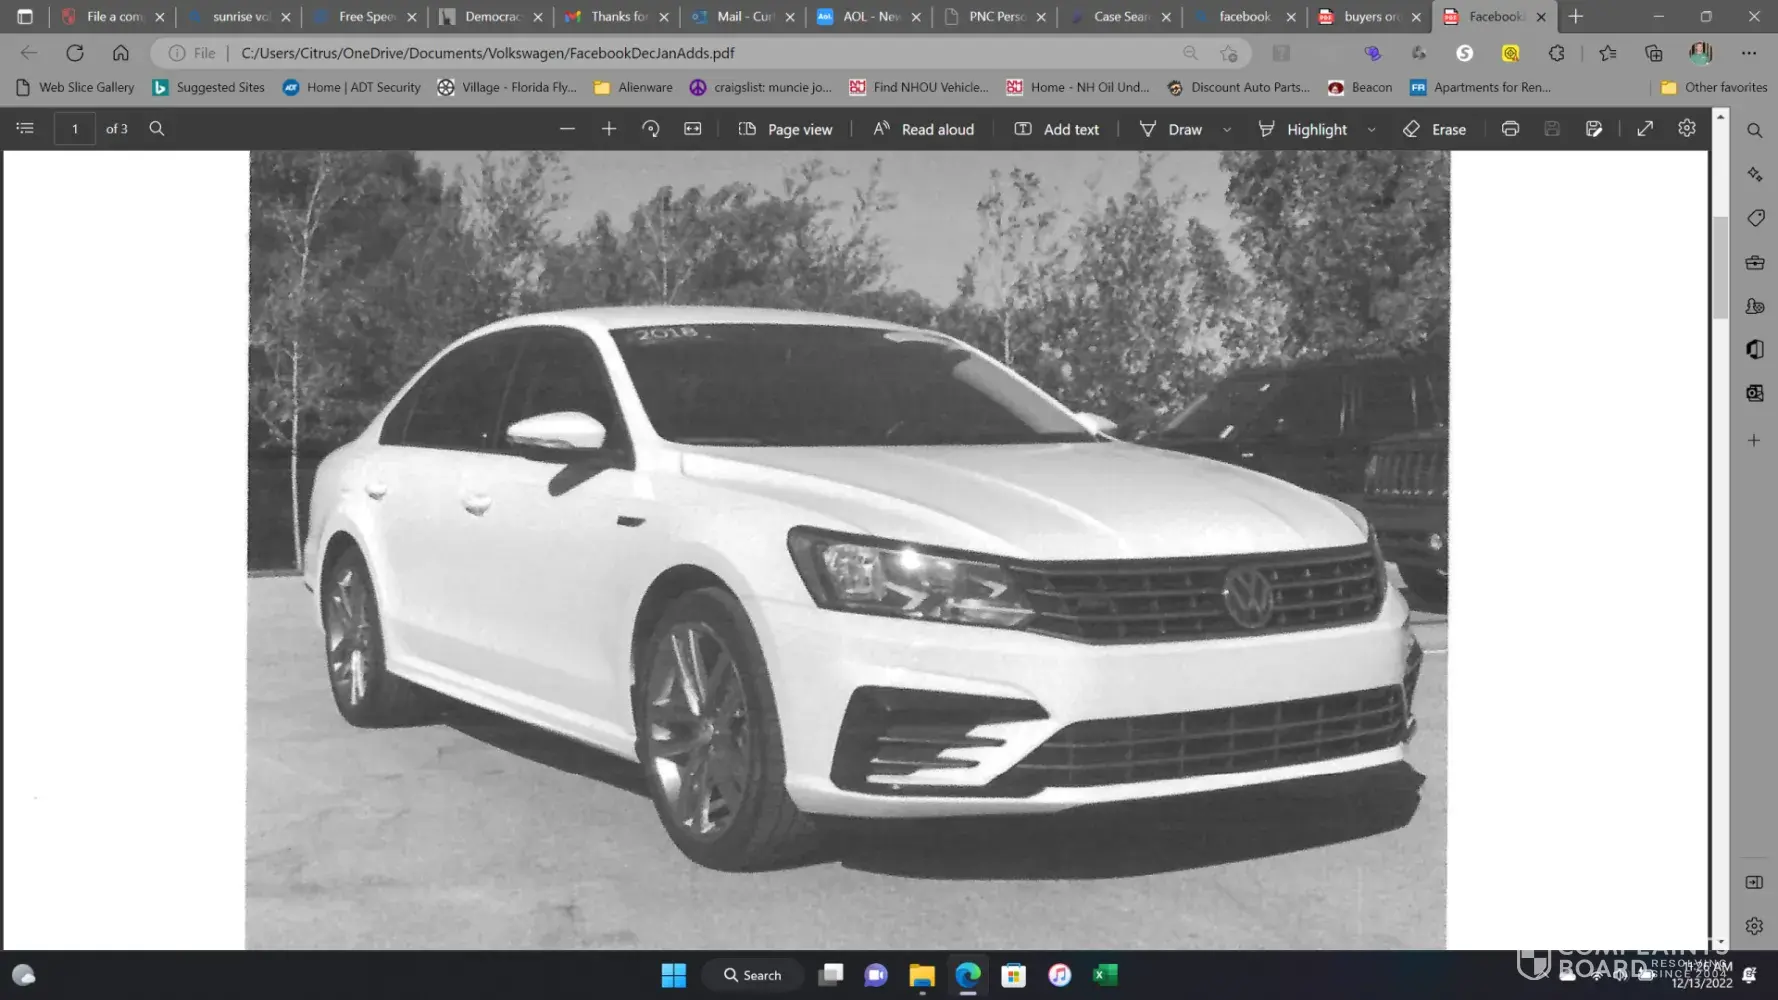Screen dimensions: 1778x1000
Task: Toggle the Erase tool
Action: [1435, 129]
